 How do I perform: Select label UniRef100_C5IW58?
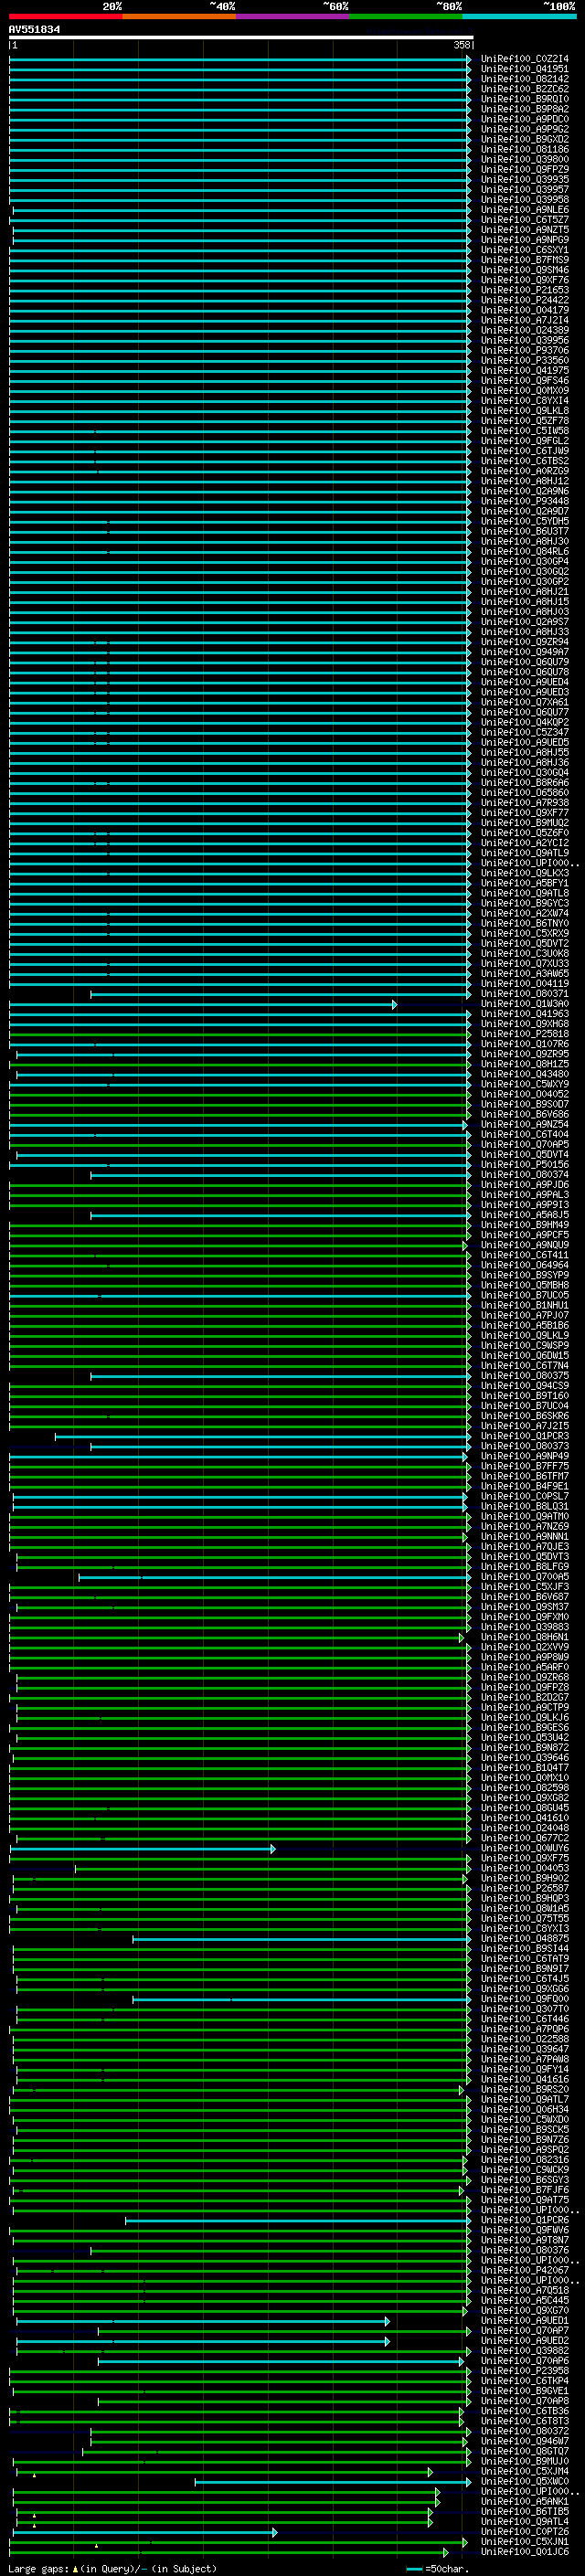tap(525, 431)
